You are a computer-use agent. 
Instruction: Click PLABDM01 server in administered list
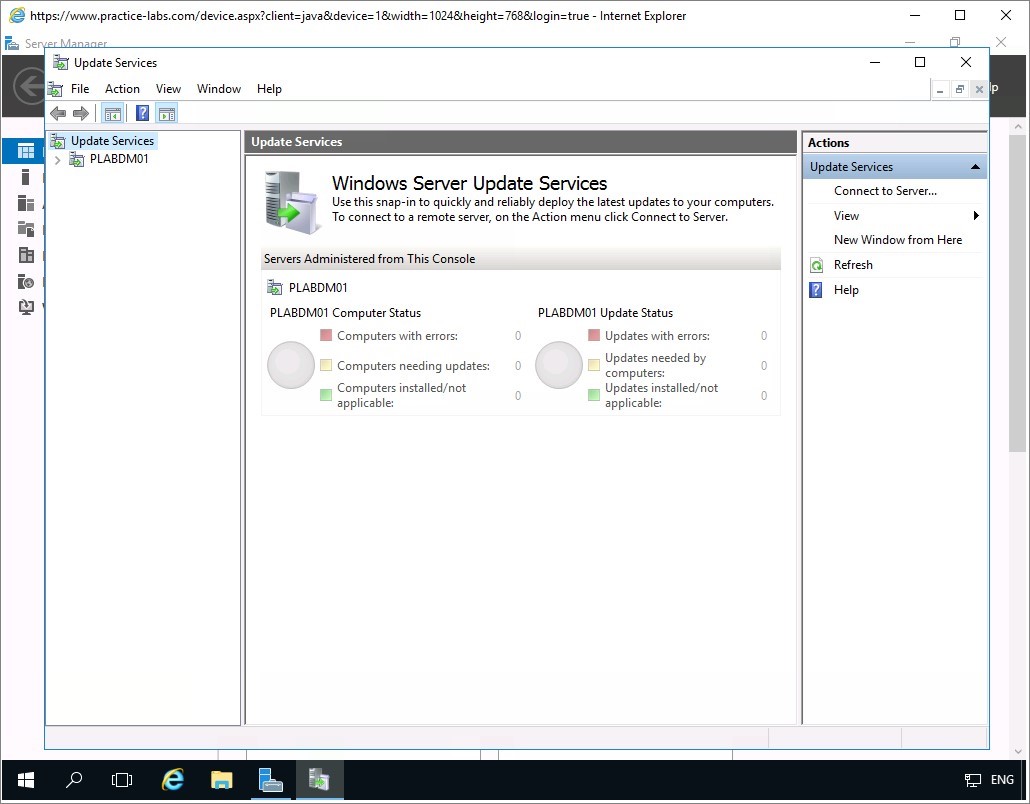(x=317, y=288)
